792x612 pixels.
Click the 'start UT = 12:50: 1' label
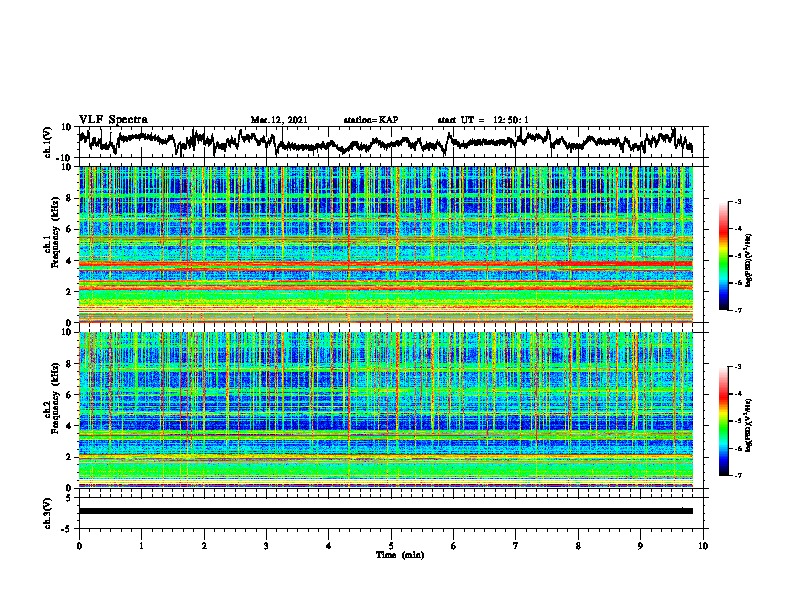click(x=483, y=120)
